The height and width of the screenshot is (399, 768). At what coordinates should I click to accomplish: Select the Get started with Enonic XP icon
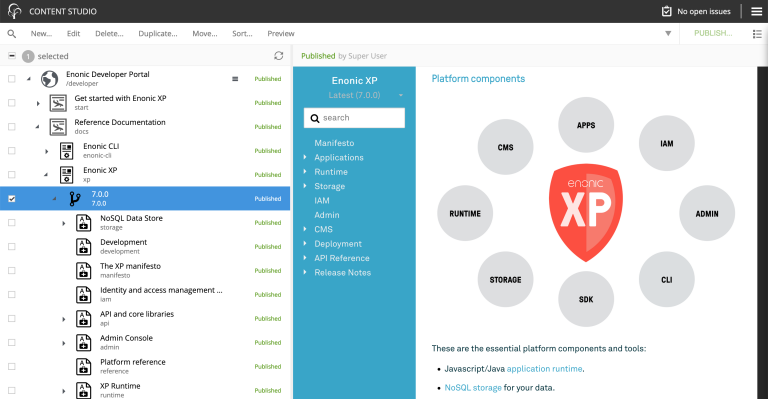58,103
